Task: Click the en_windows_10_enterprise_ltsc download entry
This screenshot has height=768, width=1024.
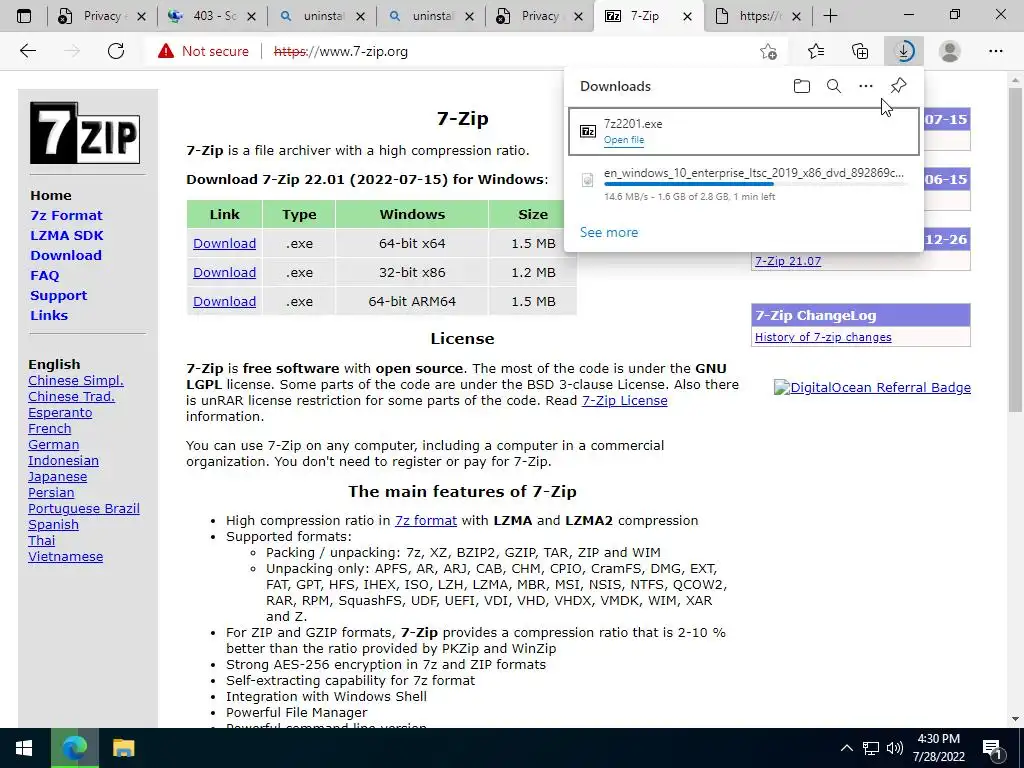Action: pos(744,185)
